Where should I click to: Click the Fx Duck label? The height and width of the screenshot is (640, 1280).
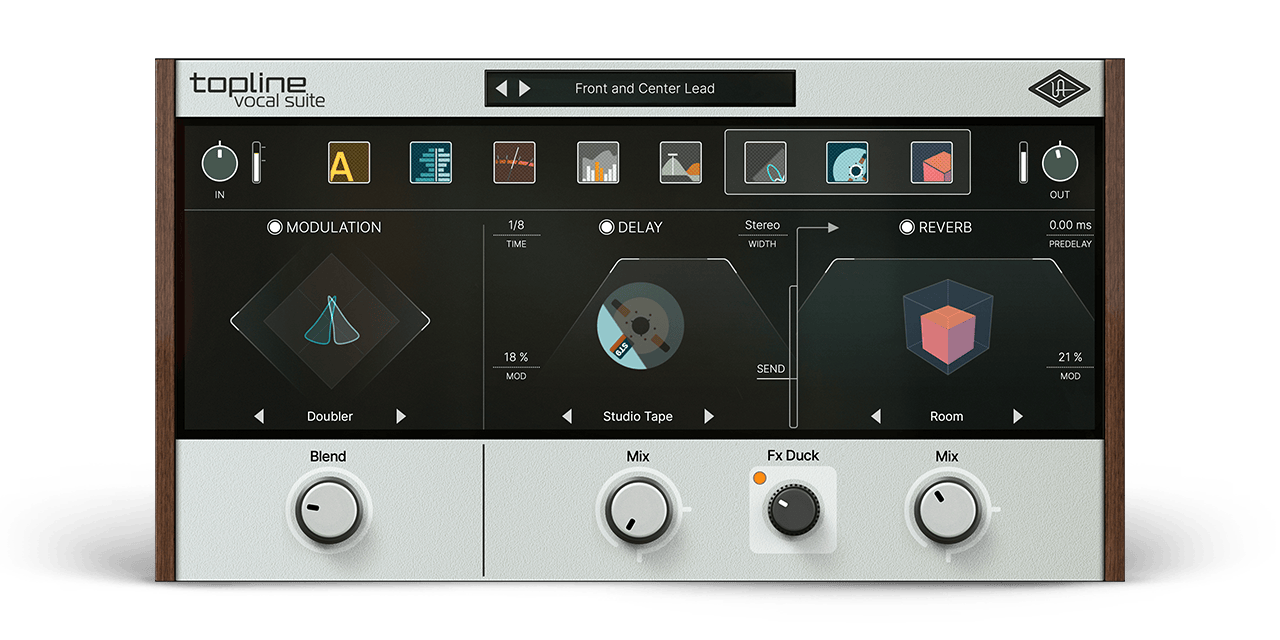793,455
